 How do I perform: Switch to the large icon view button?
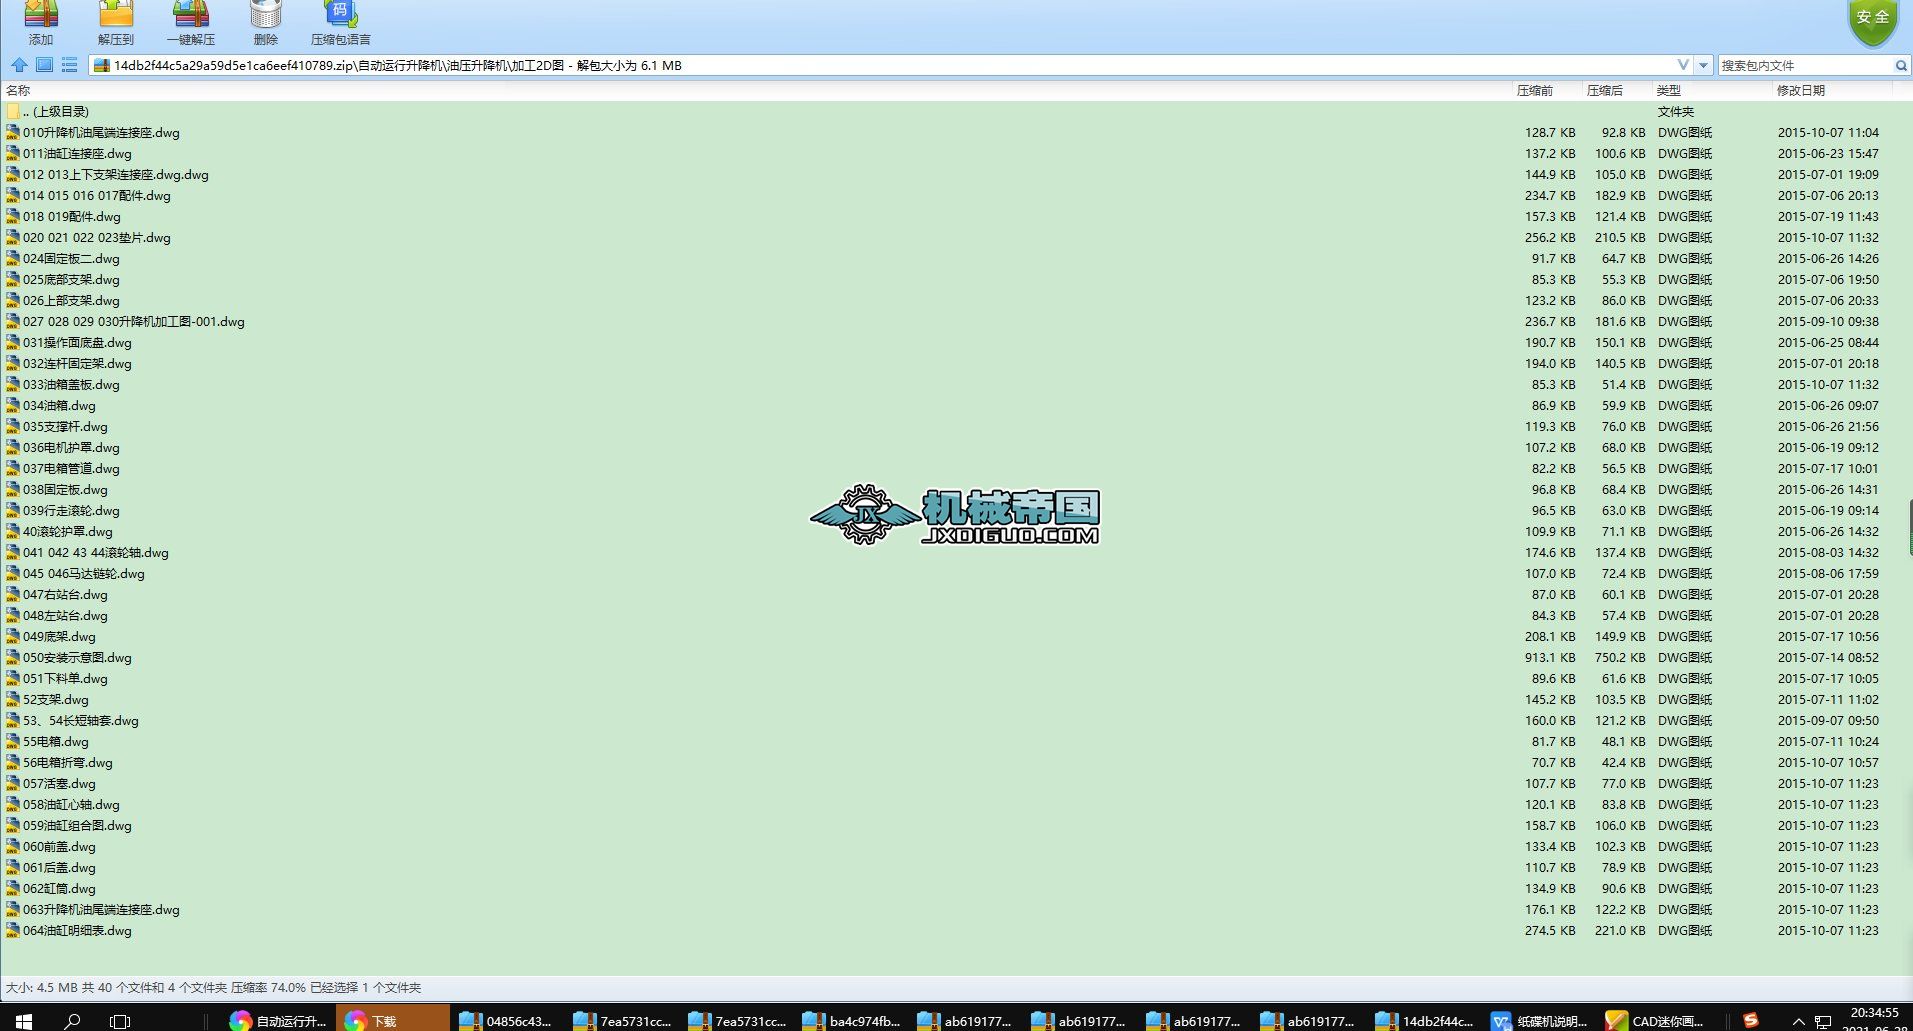pos(44,65)
